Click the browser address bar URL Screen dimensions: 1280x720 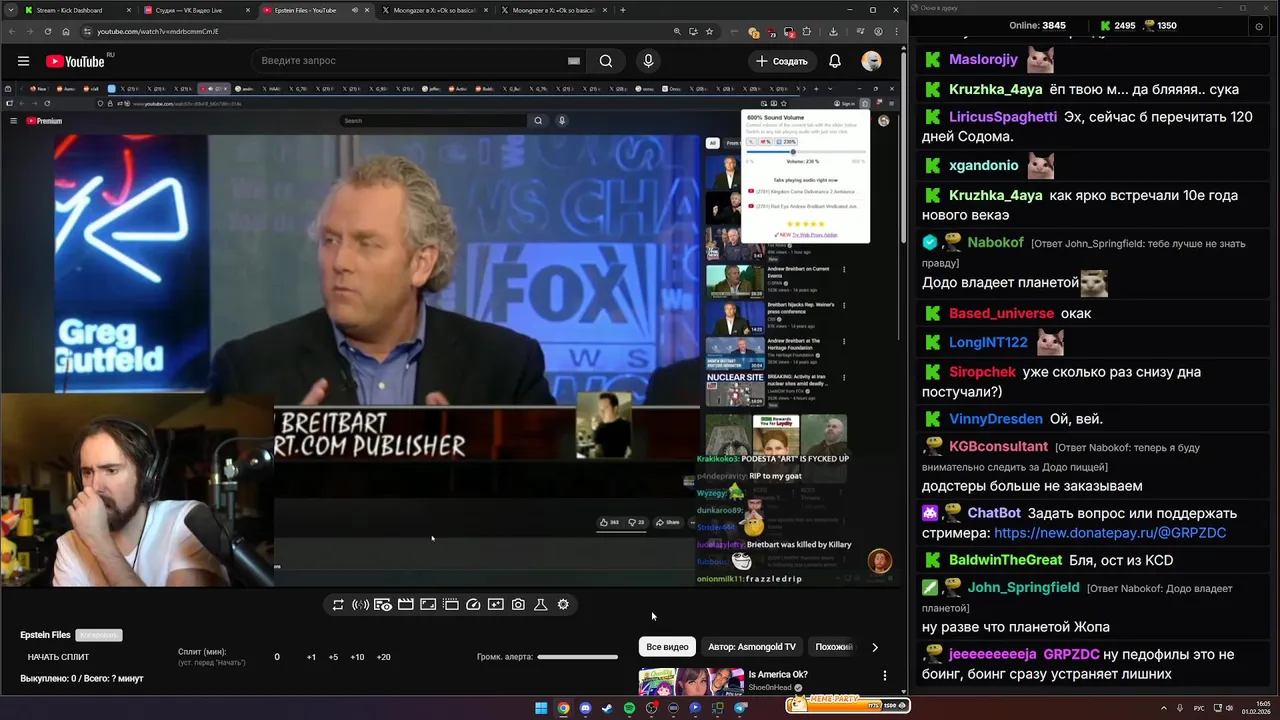click(158, 31)
